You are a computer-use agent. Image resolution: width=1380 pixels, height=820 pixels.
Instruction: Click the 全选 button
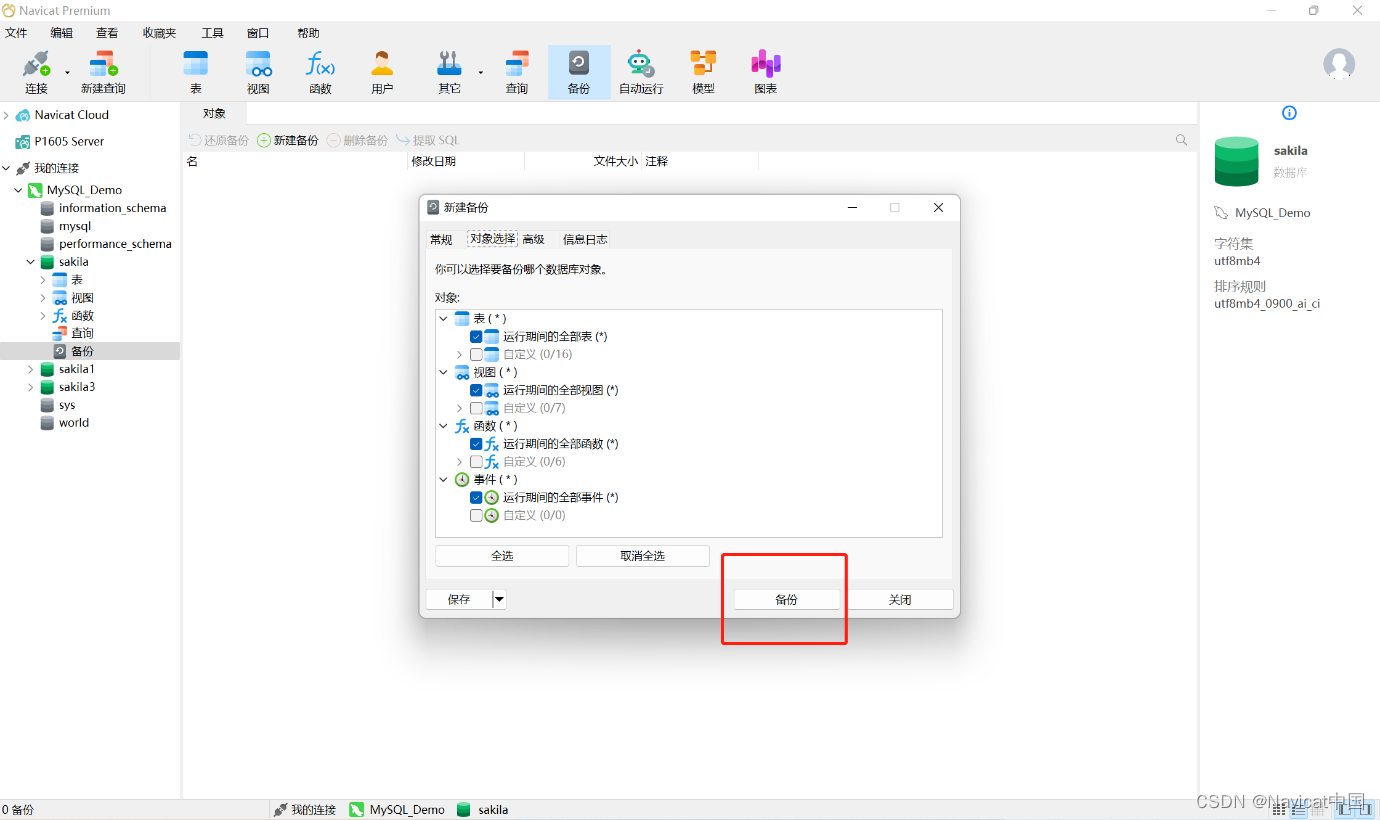(502, 556)
